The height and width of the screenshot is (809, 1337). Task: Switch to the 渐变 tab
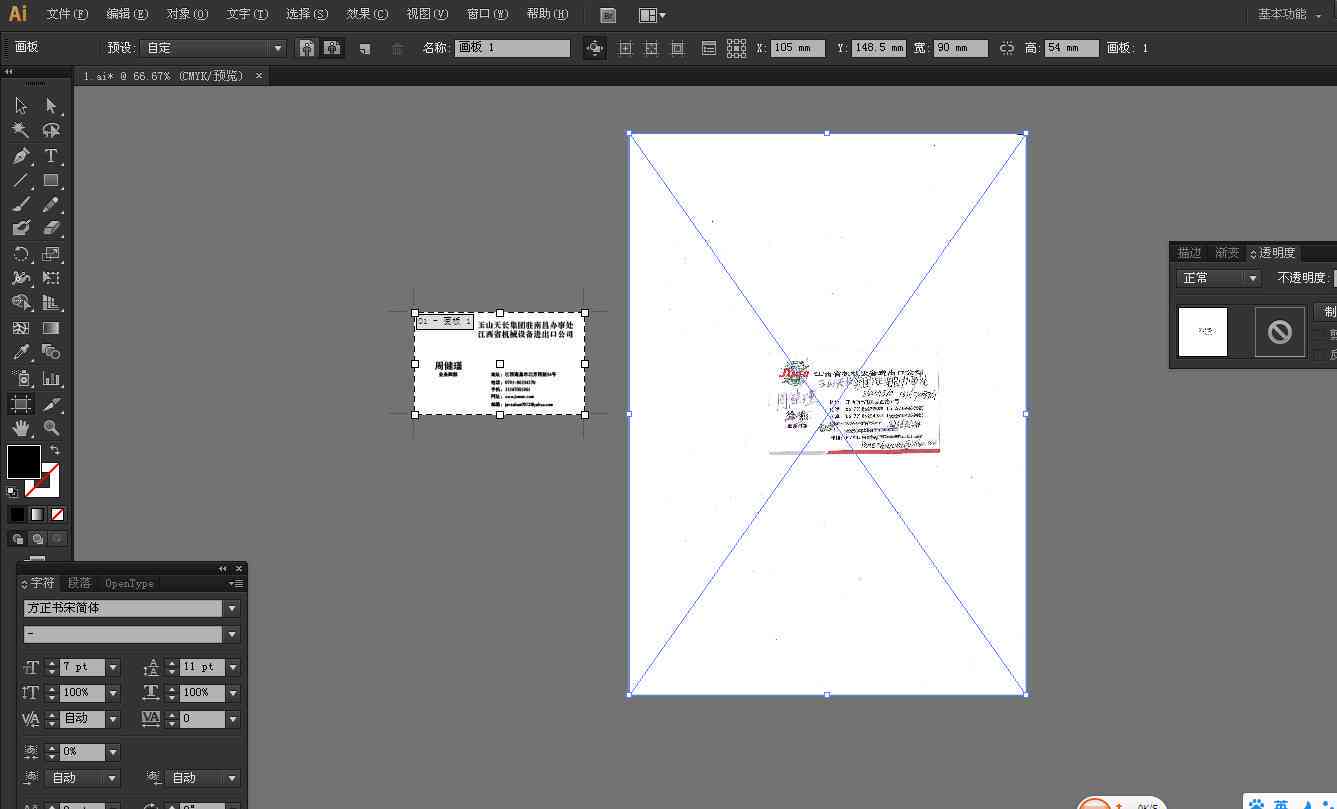tap(1227, 253)
